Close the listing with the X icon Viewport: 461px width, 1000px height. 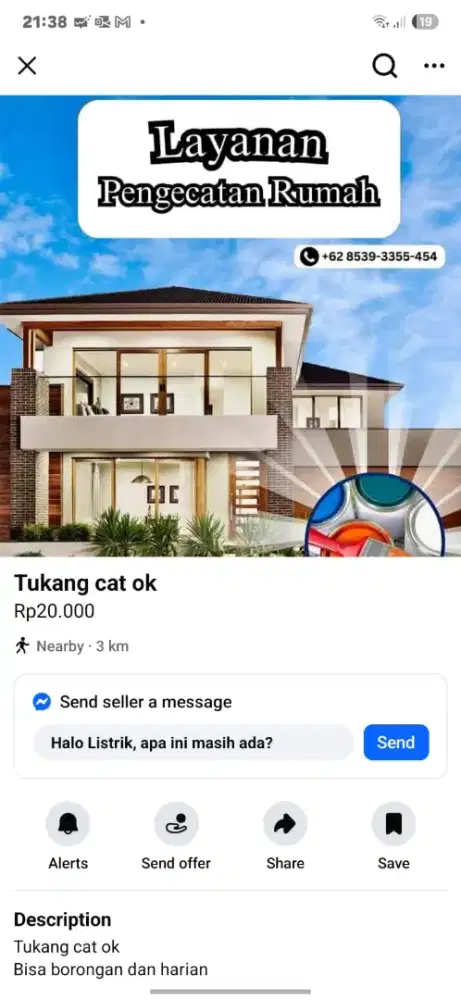click(27, 66)
